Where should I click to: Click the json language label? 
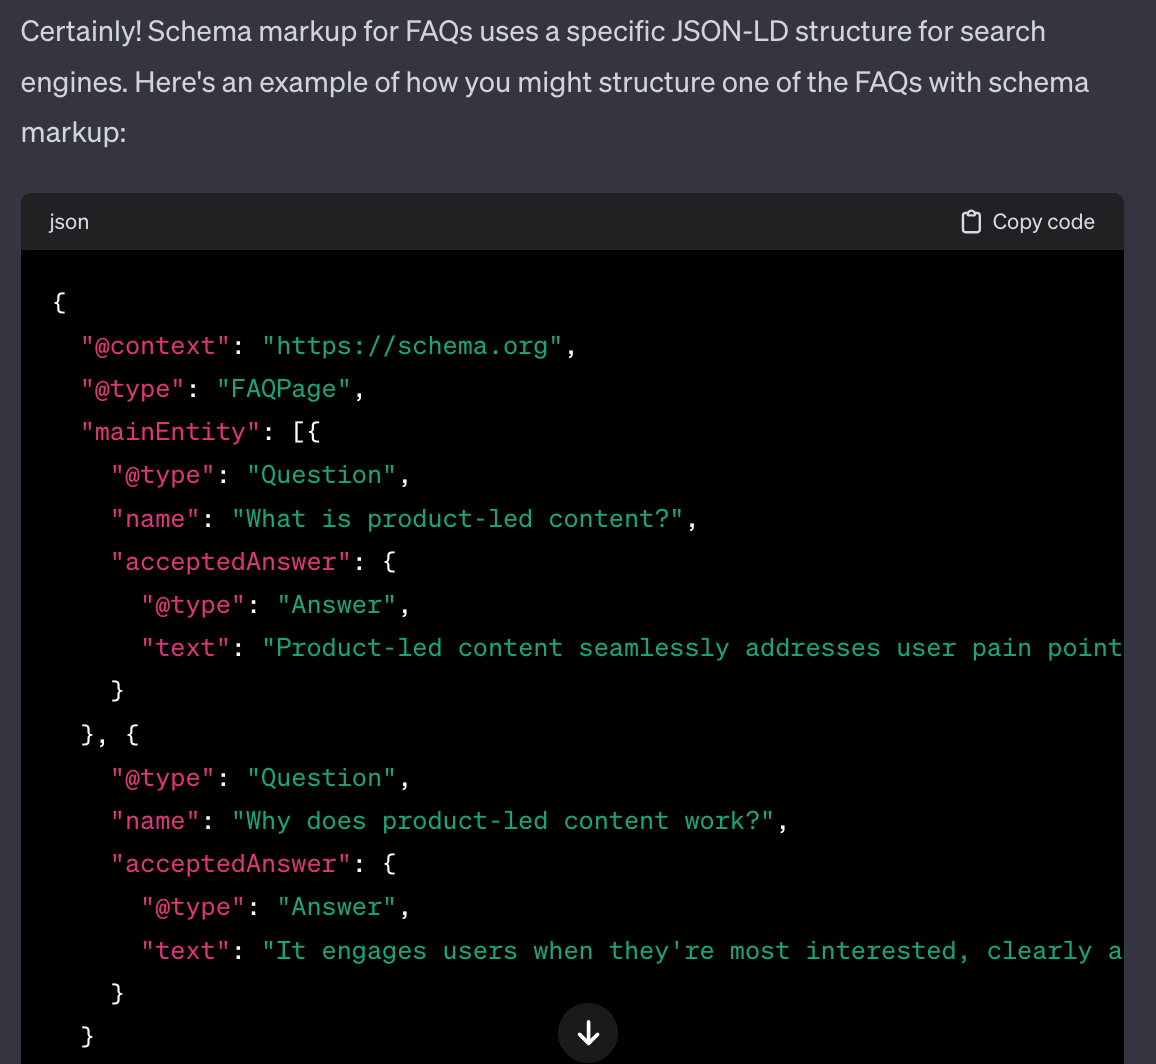coord(69,222)
